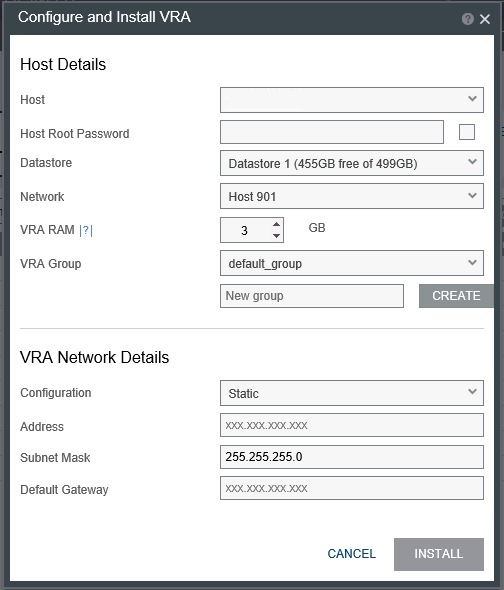
Task: Click the CANCEL link
Action: [x=352, y=554]
